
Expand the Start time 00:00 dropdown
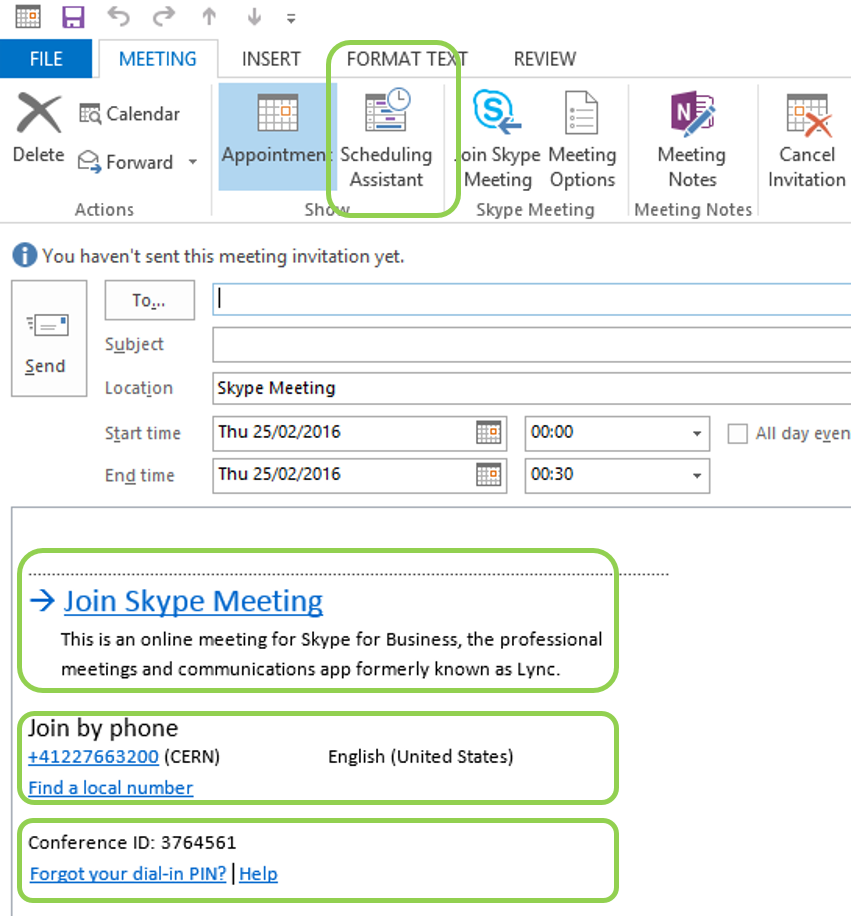(697, 433)
